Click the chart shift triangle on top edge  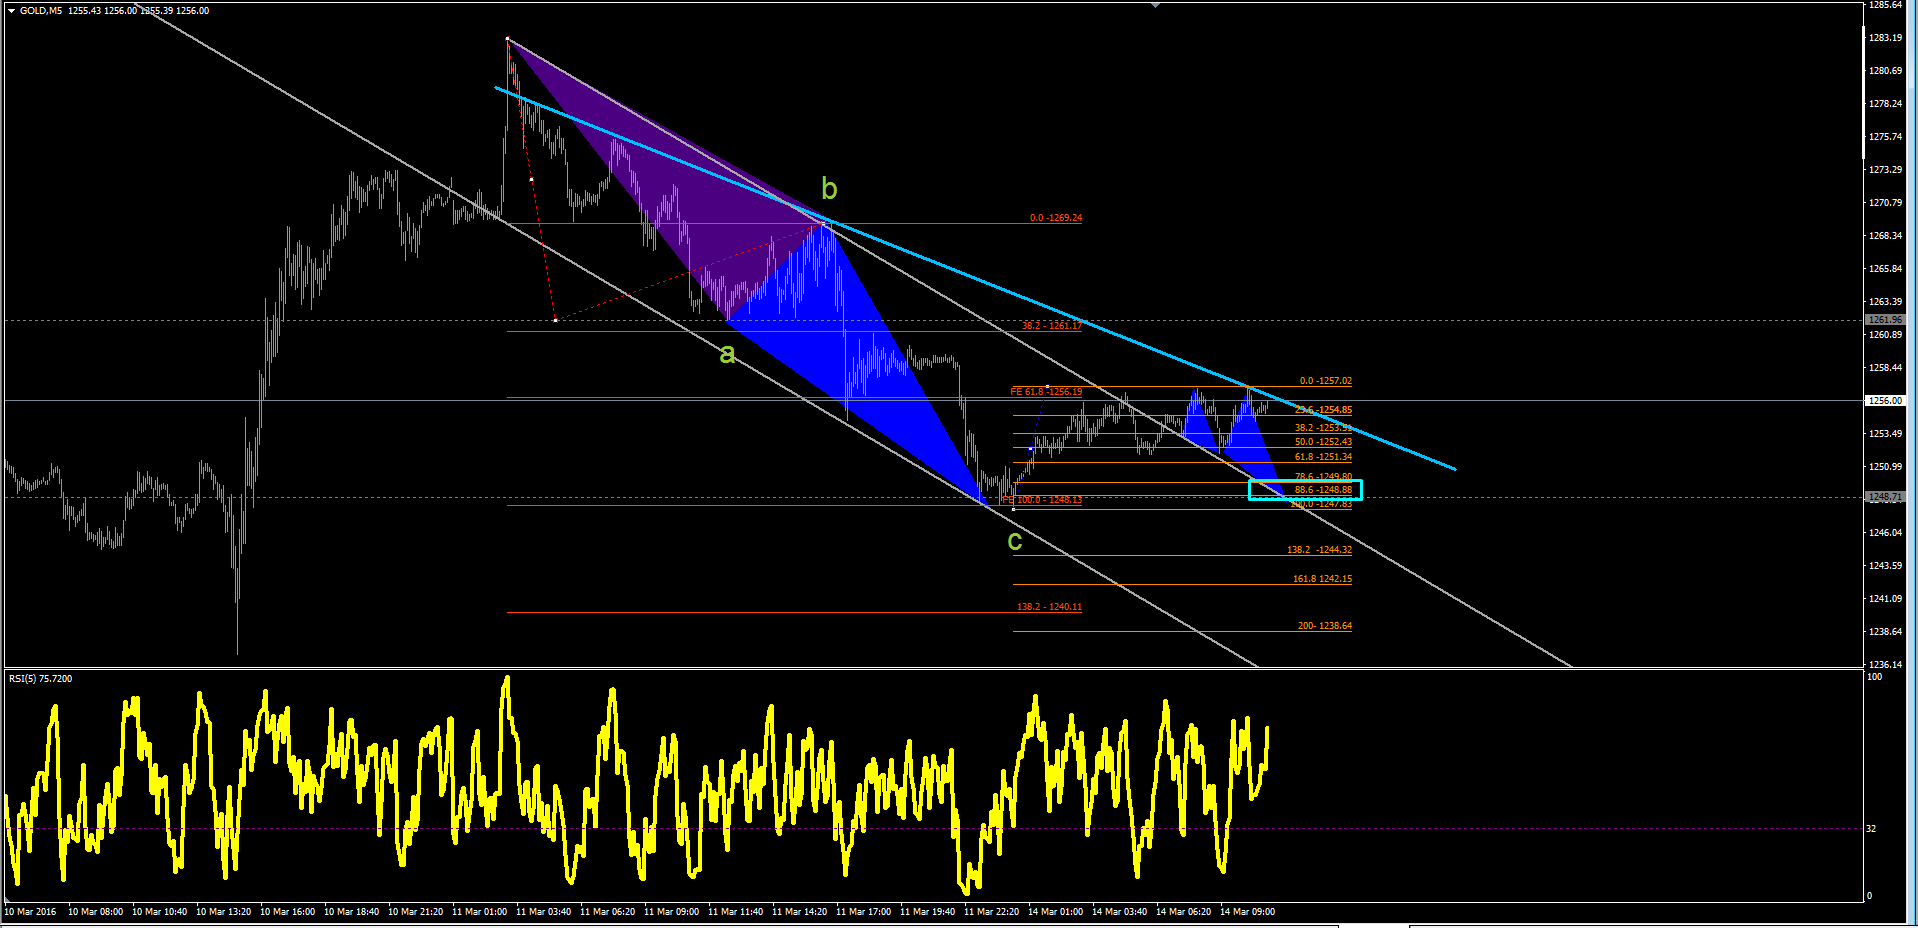pos(1156,5)
